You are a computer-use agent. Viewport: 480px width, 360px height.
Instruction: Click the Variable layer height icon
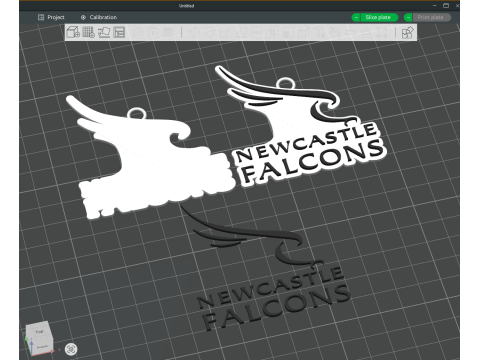168,32
